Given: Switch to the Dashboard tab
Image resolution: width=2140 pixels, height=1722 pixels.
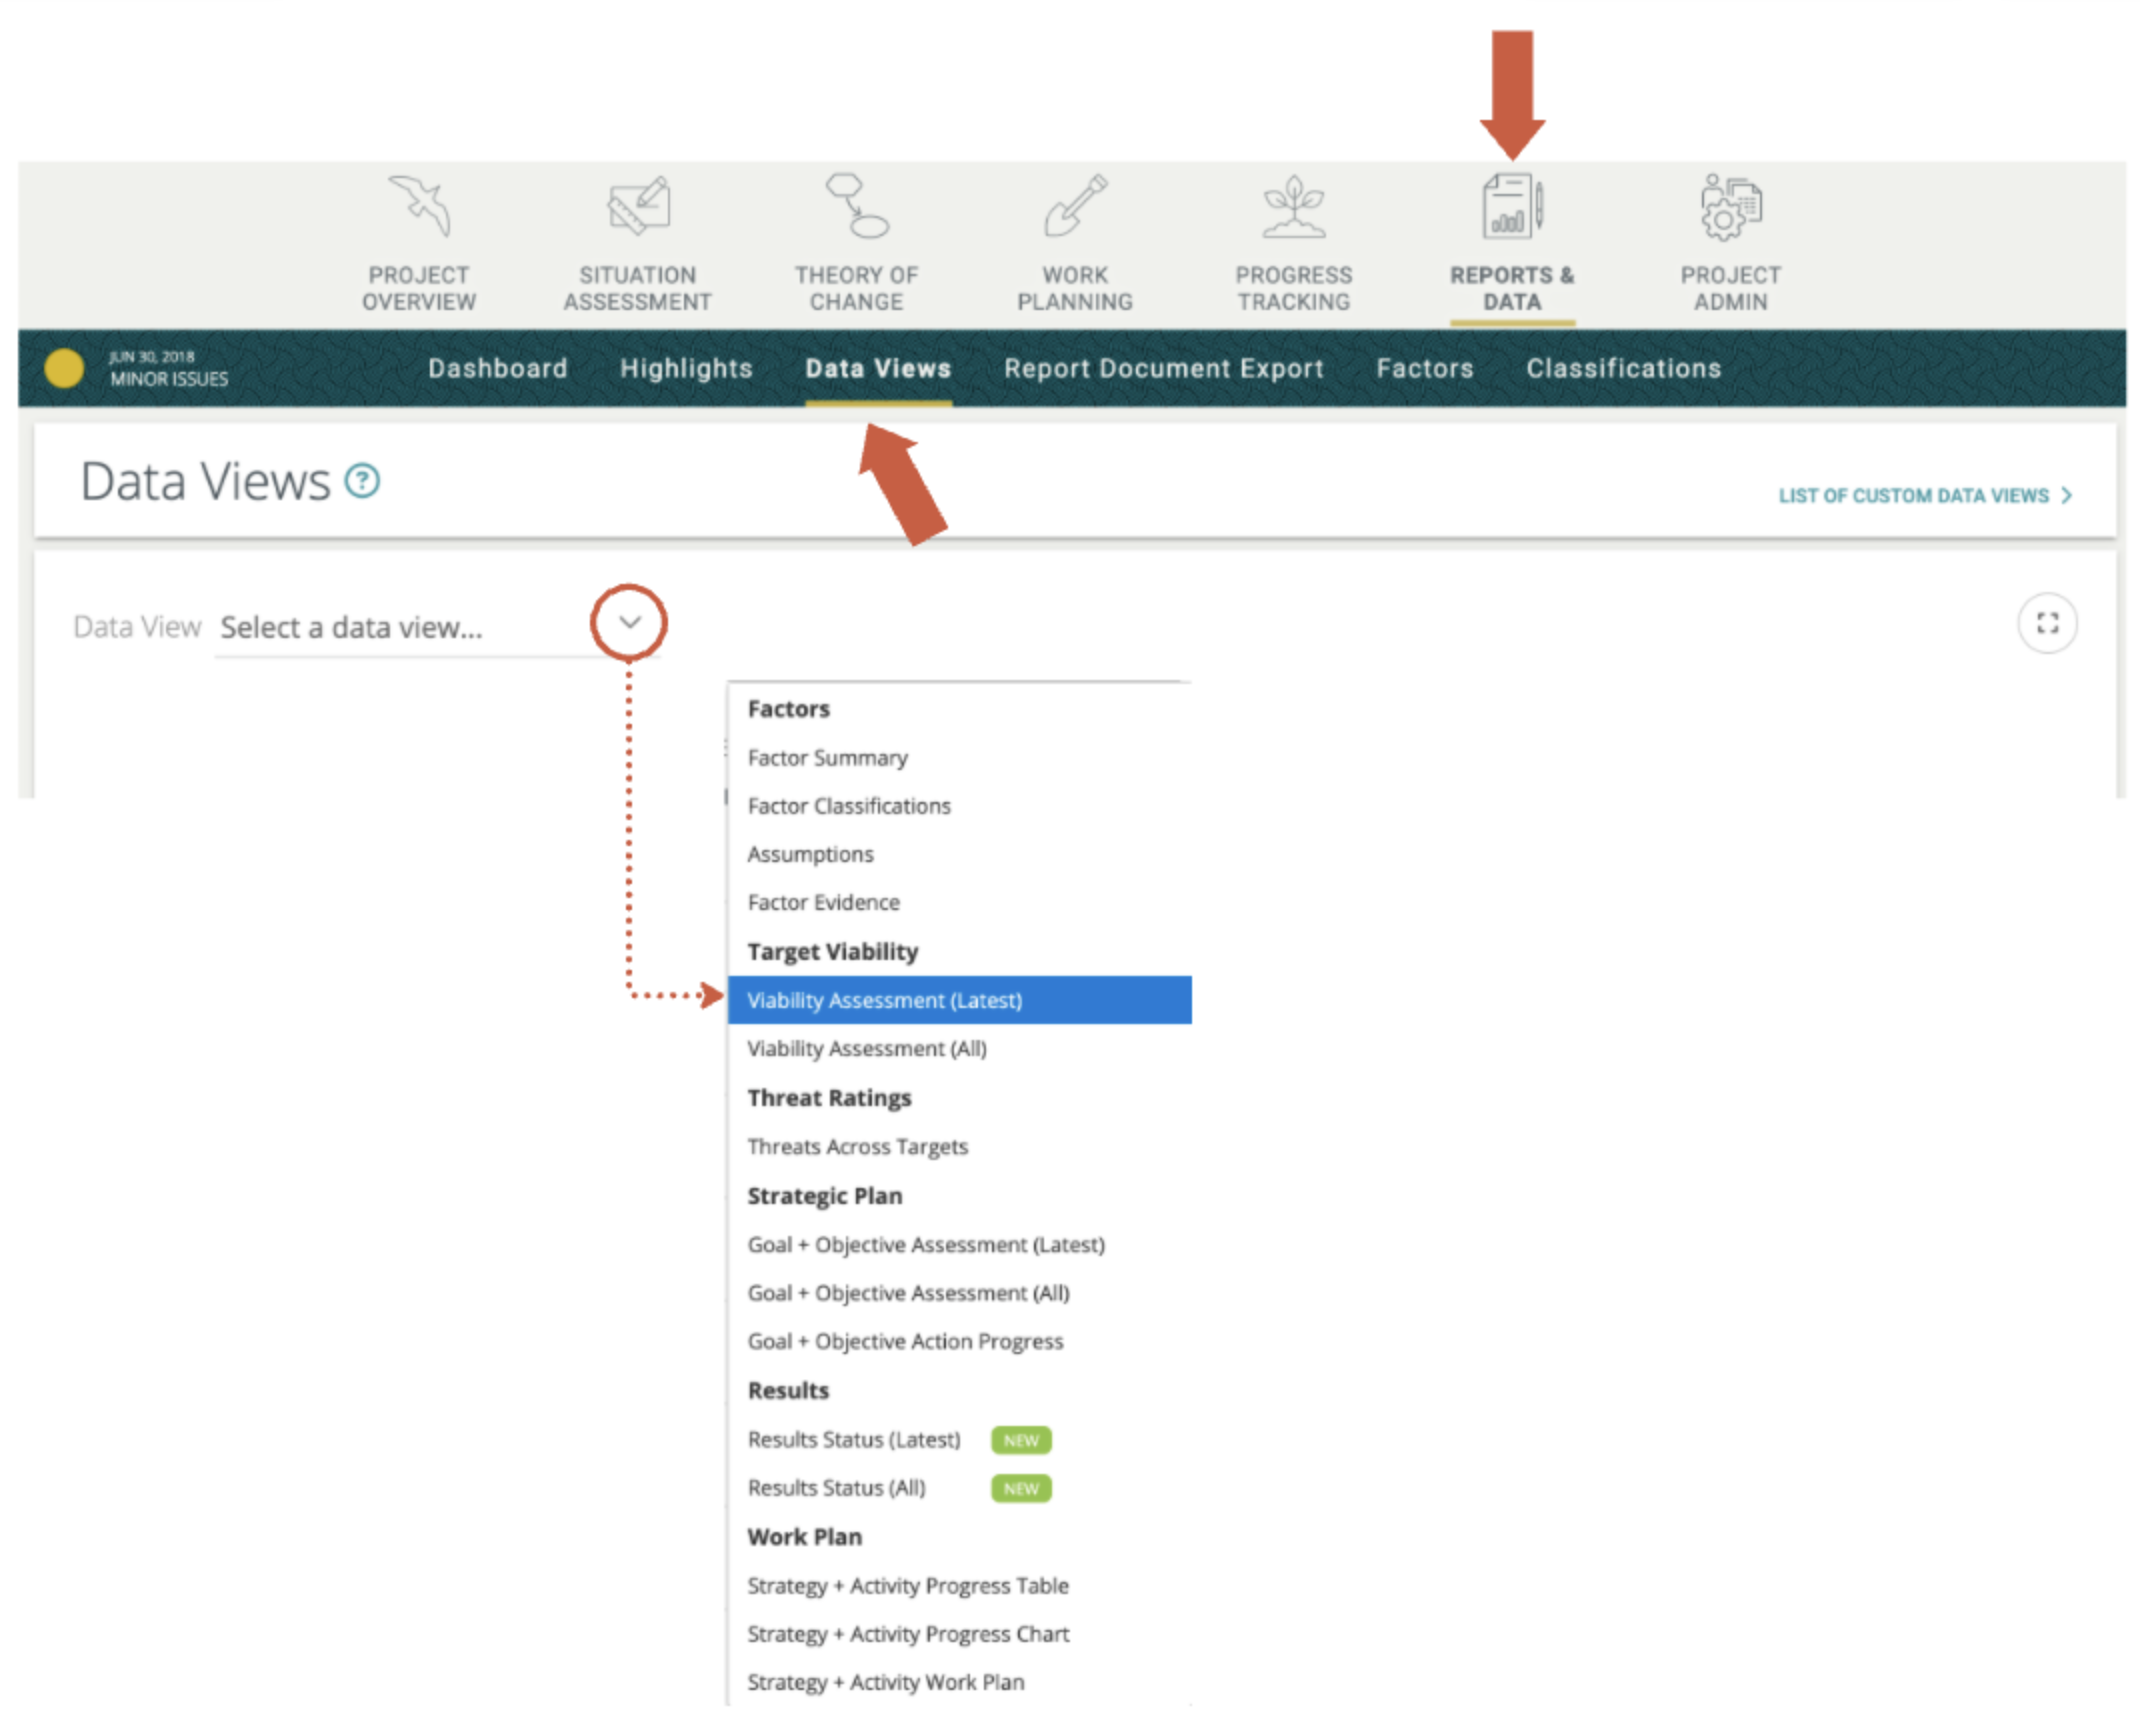Looking at the screenshot, I should point(497,368).
